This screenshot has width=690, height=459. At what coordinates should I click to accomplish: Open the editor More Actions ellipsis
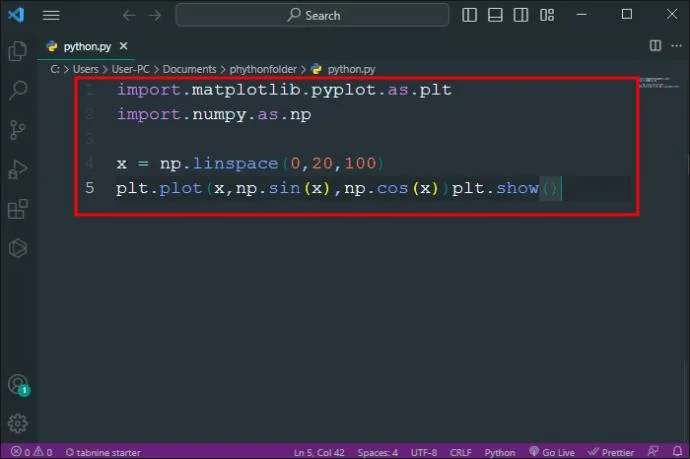[676, 45]
